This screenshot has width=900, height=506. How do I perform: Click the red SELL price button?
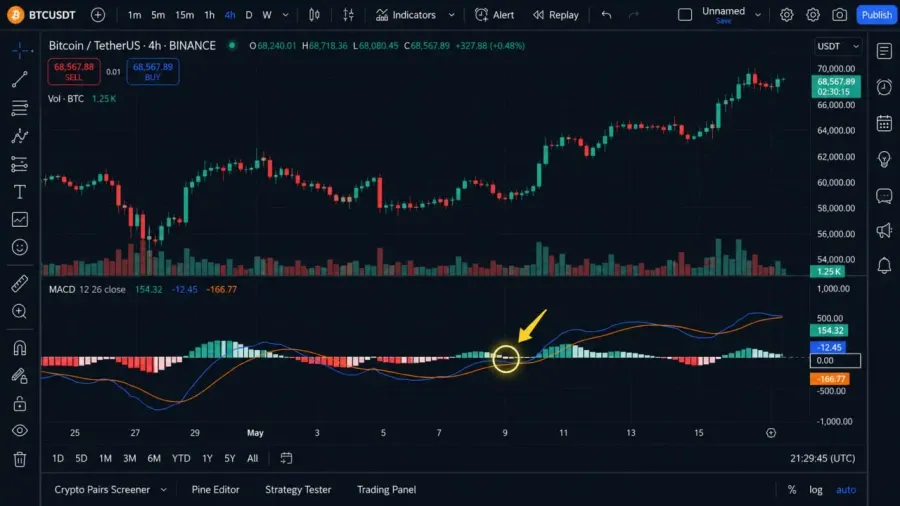(x=73, y=72)
